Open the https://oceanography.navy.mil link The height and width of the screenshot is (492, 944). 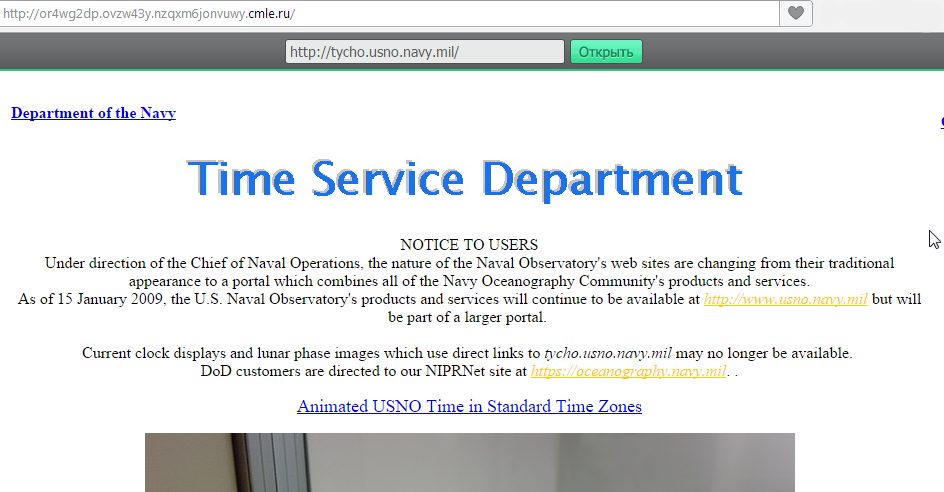[x=628, y=371]
